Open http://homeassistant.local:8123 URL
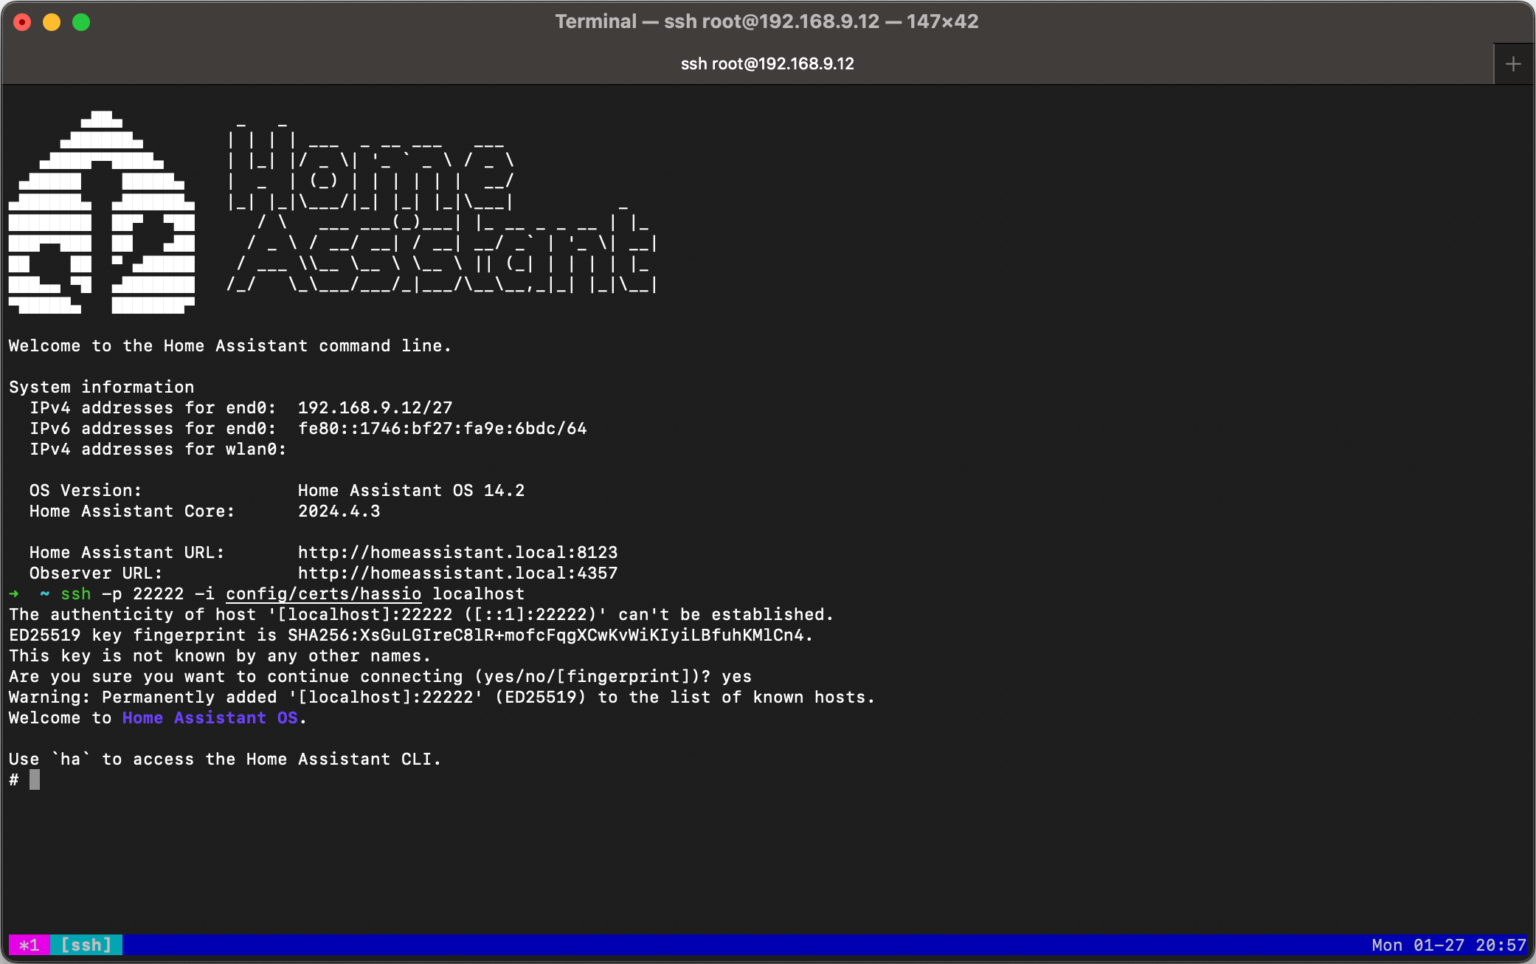 (x=458, y=552)
